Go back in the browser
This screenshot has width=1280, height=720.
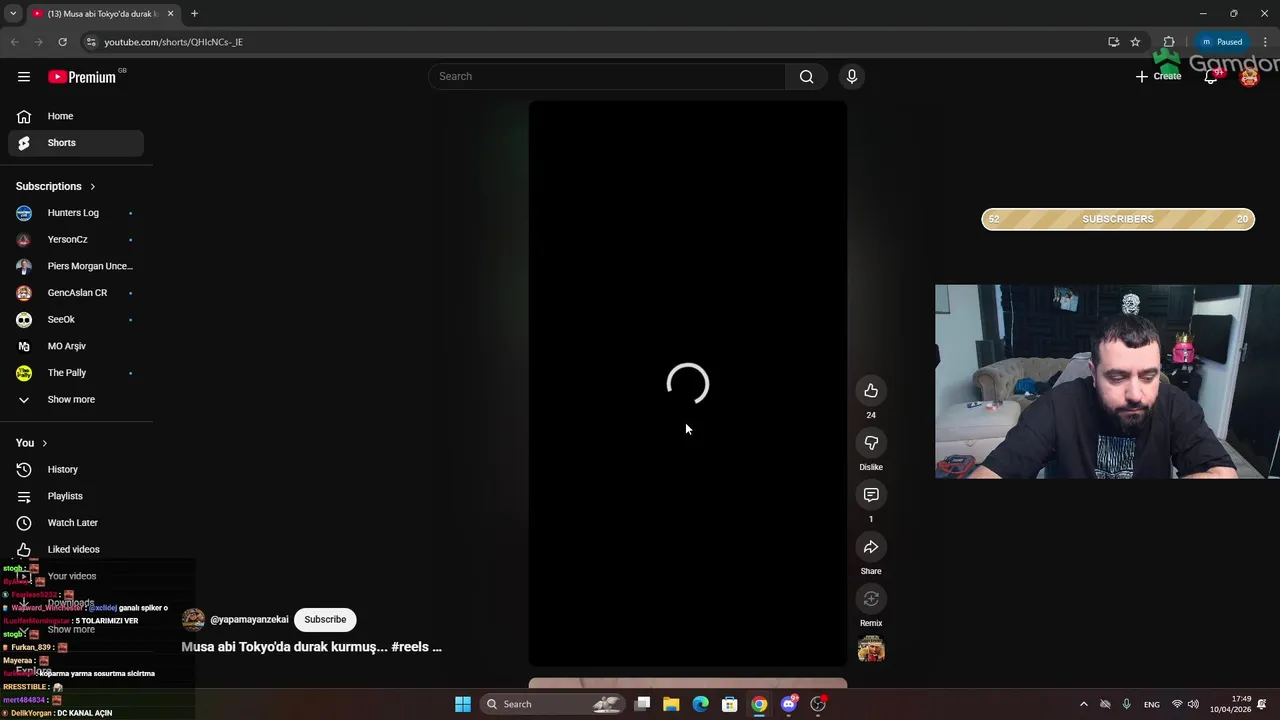pos(14,42)
